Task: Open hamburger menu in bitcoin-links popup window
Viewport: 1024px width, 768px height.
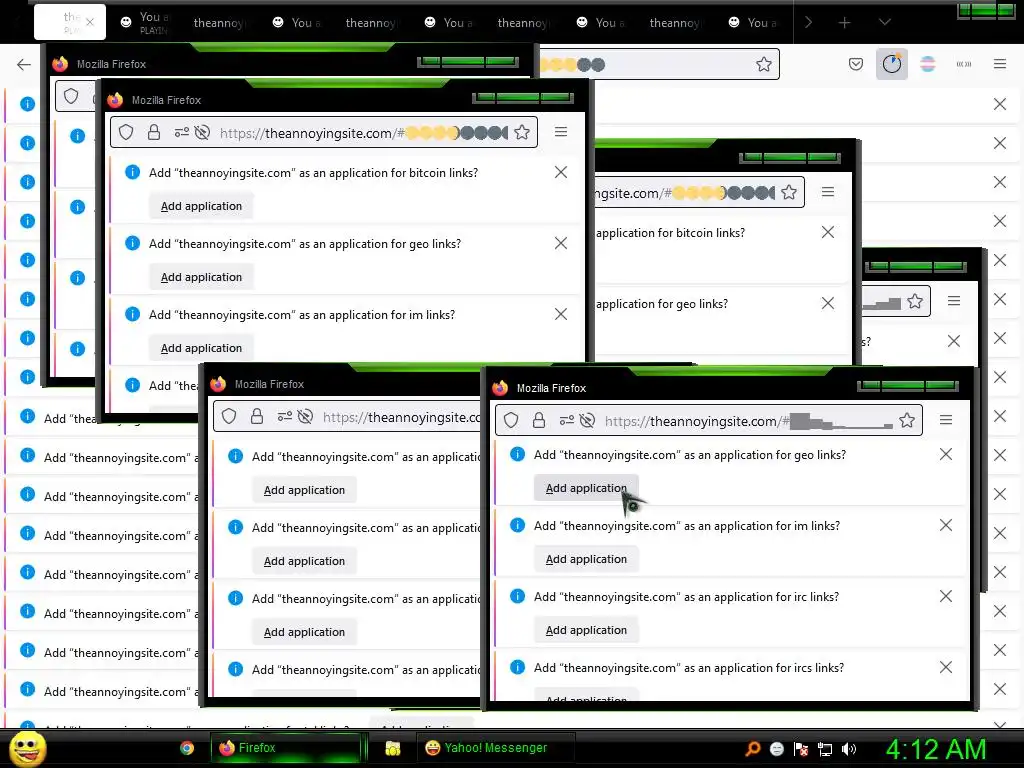Action: click(x=561, y=132)
